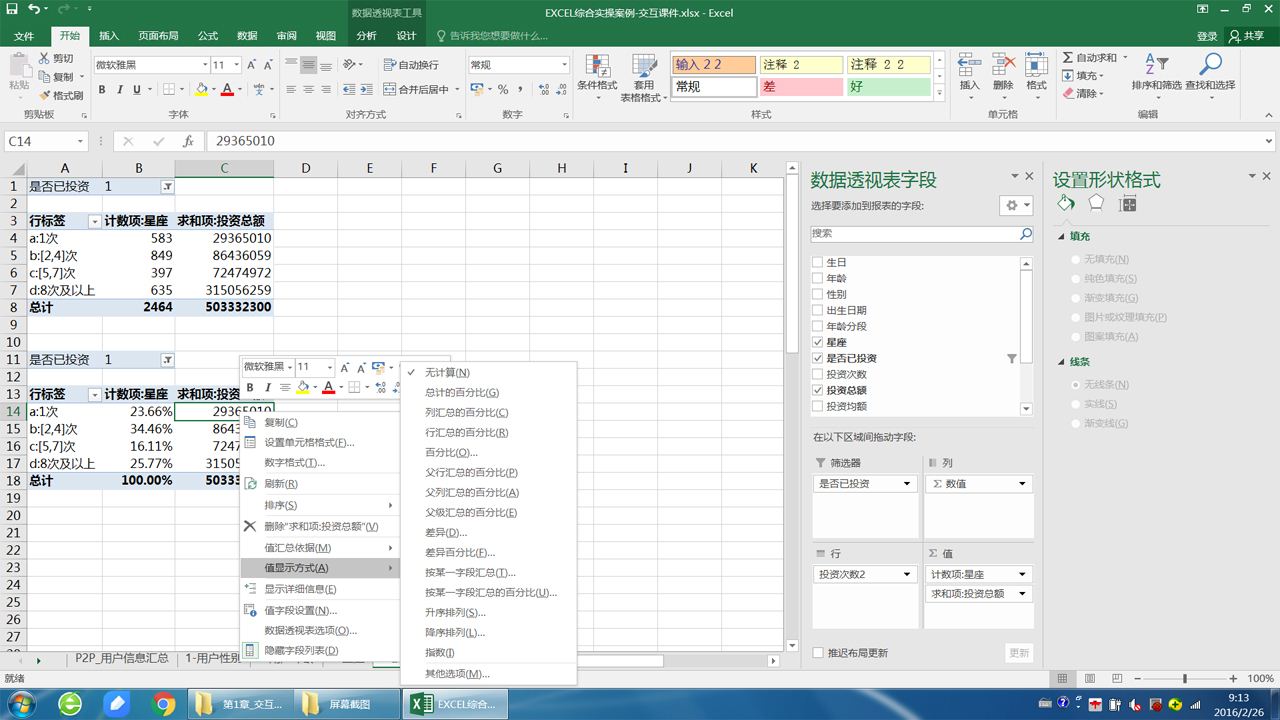The height and width of the screenshot is (720, 1280).
Task: Open dropdown for 投资次数2 in rows area
Action: click(x=906, y=574)
